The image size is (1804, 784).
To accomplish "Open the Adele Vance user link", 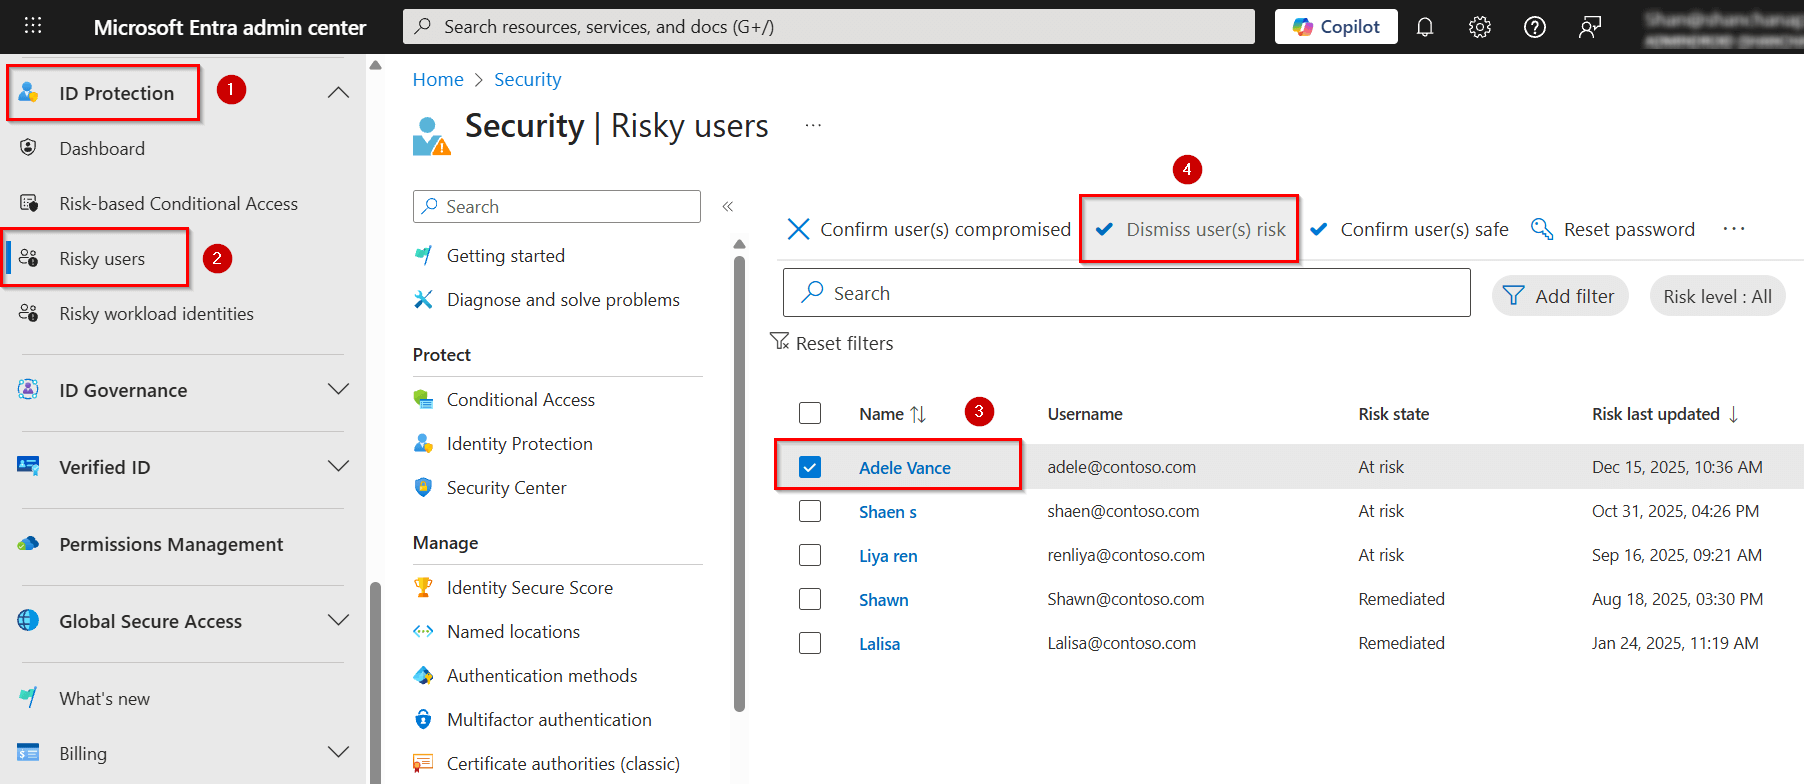I will tap(905, 467).
